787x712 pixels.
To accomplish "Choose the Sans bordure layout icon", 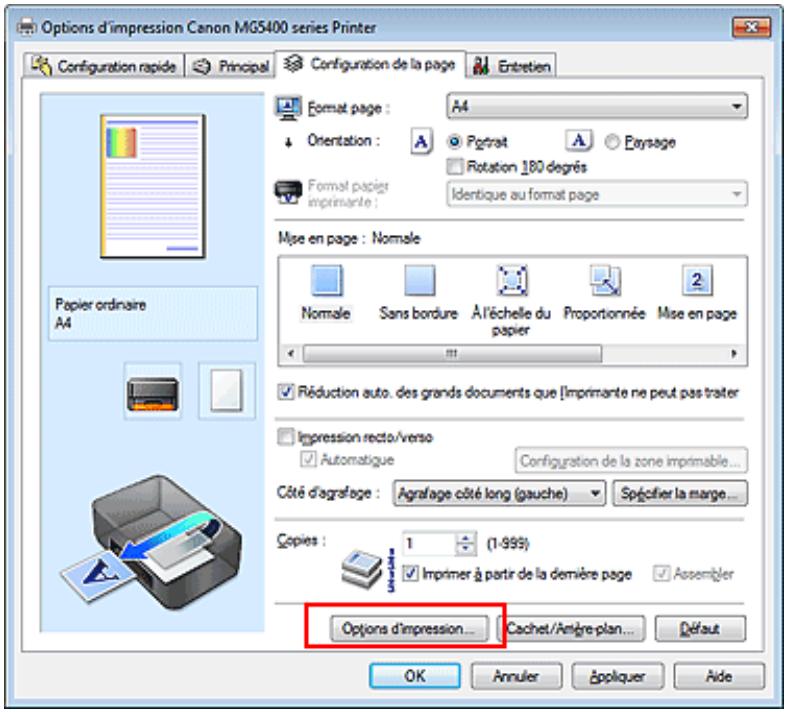I will pyautogui.click(x=420, y=280).
